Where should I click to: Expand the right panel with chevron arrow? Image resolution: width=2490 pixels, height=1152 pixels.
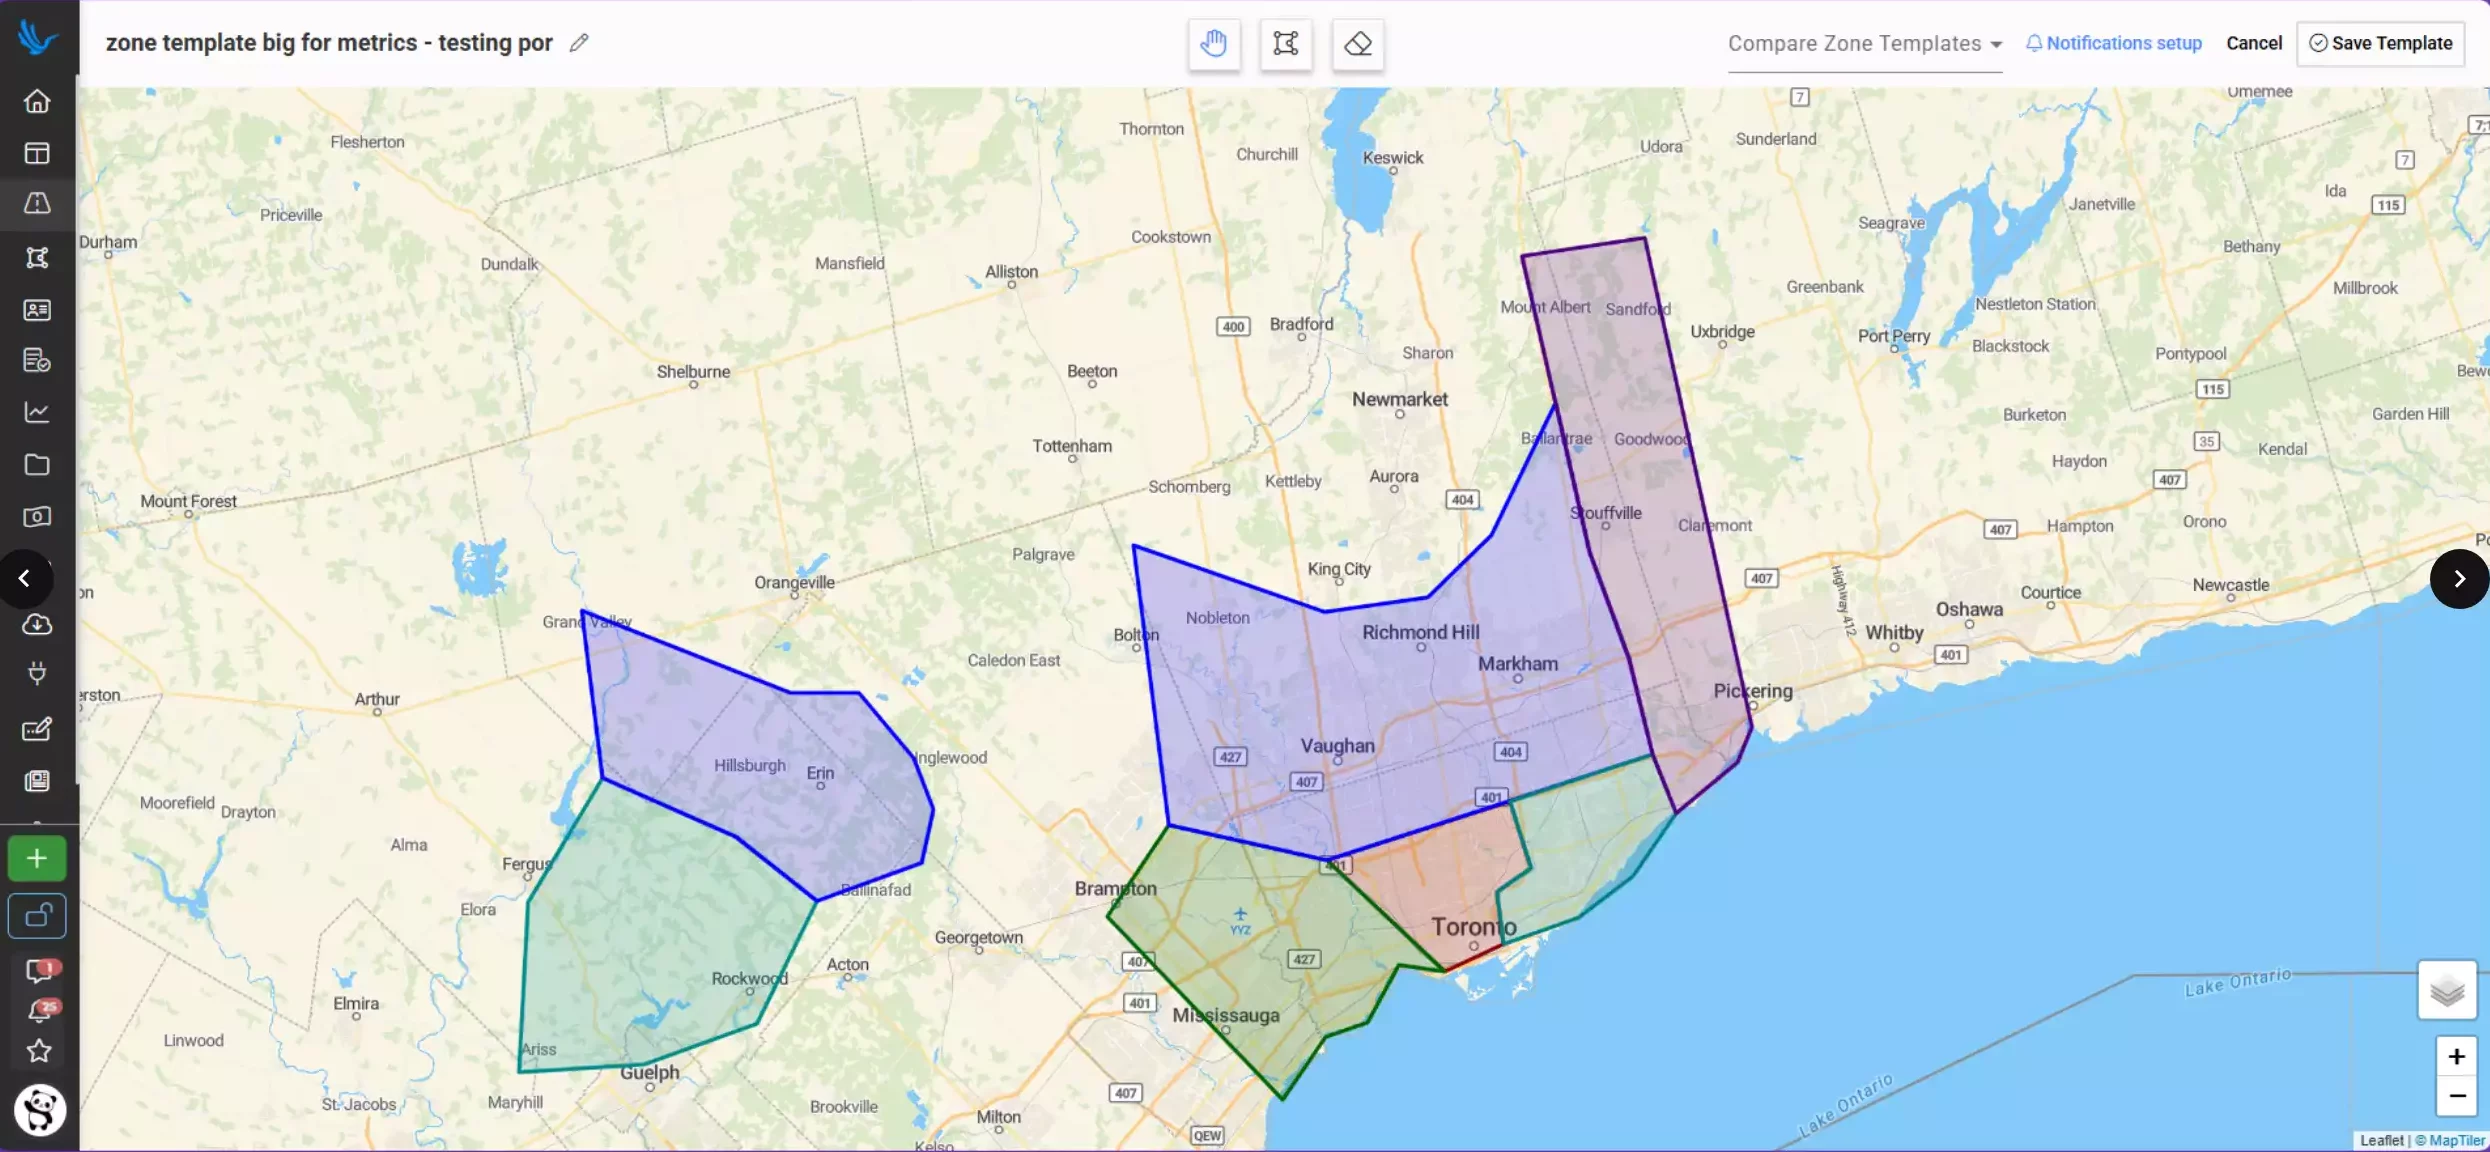pyautogui.click(x=2459, y=578)
